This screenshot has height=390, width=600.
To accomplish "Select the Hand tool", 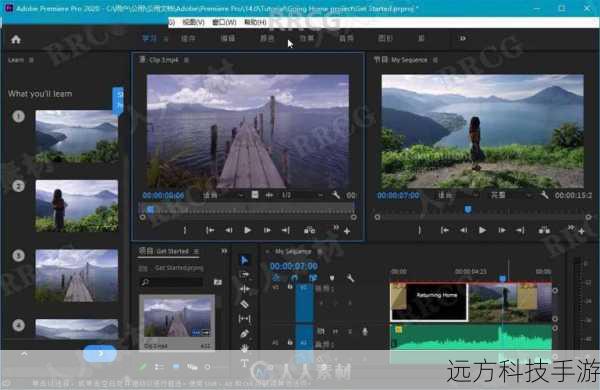I will [x=245, y=348].
